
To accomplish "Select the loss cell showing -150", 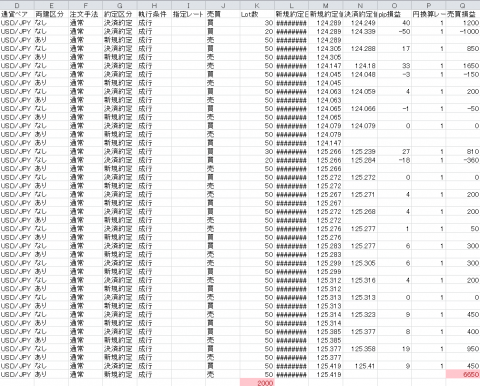I will click(x=463, y=74).
